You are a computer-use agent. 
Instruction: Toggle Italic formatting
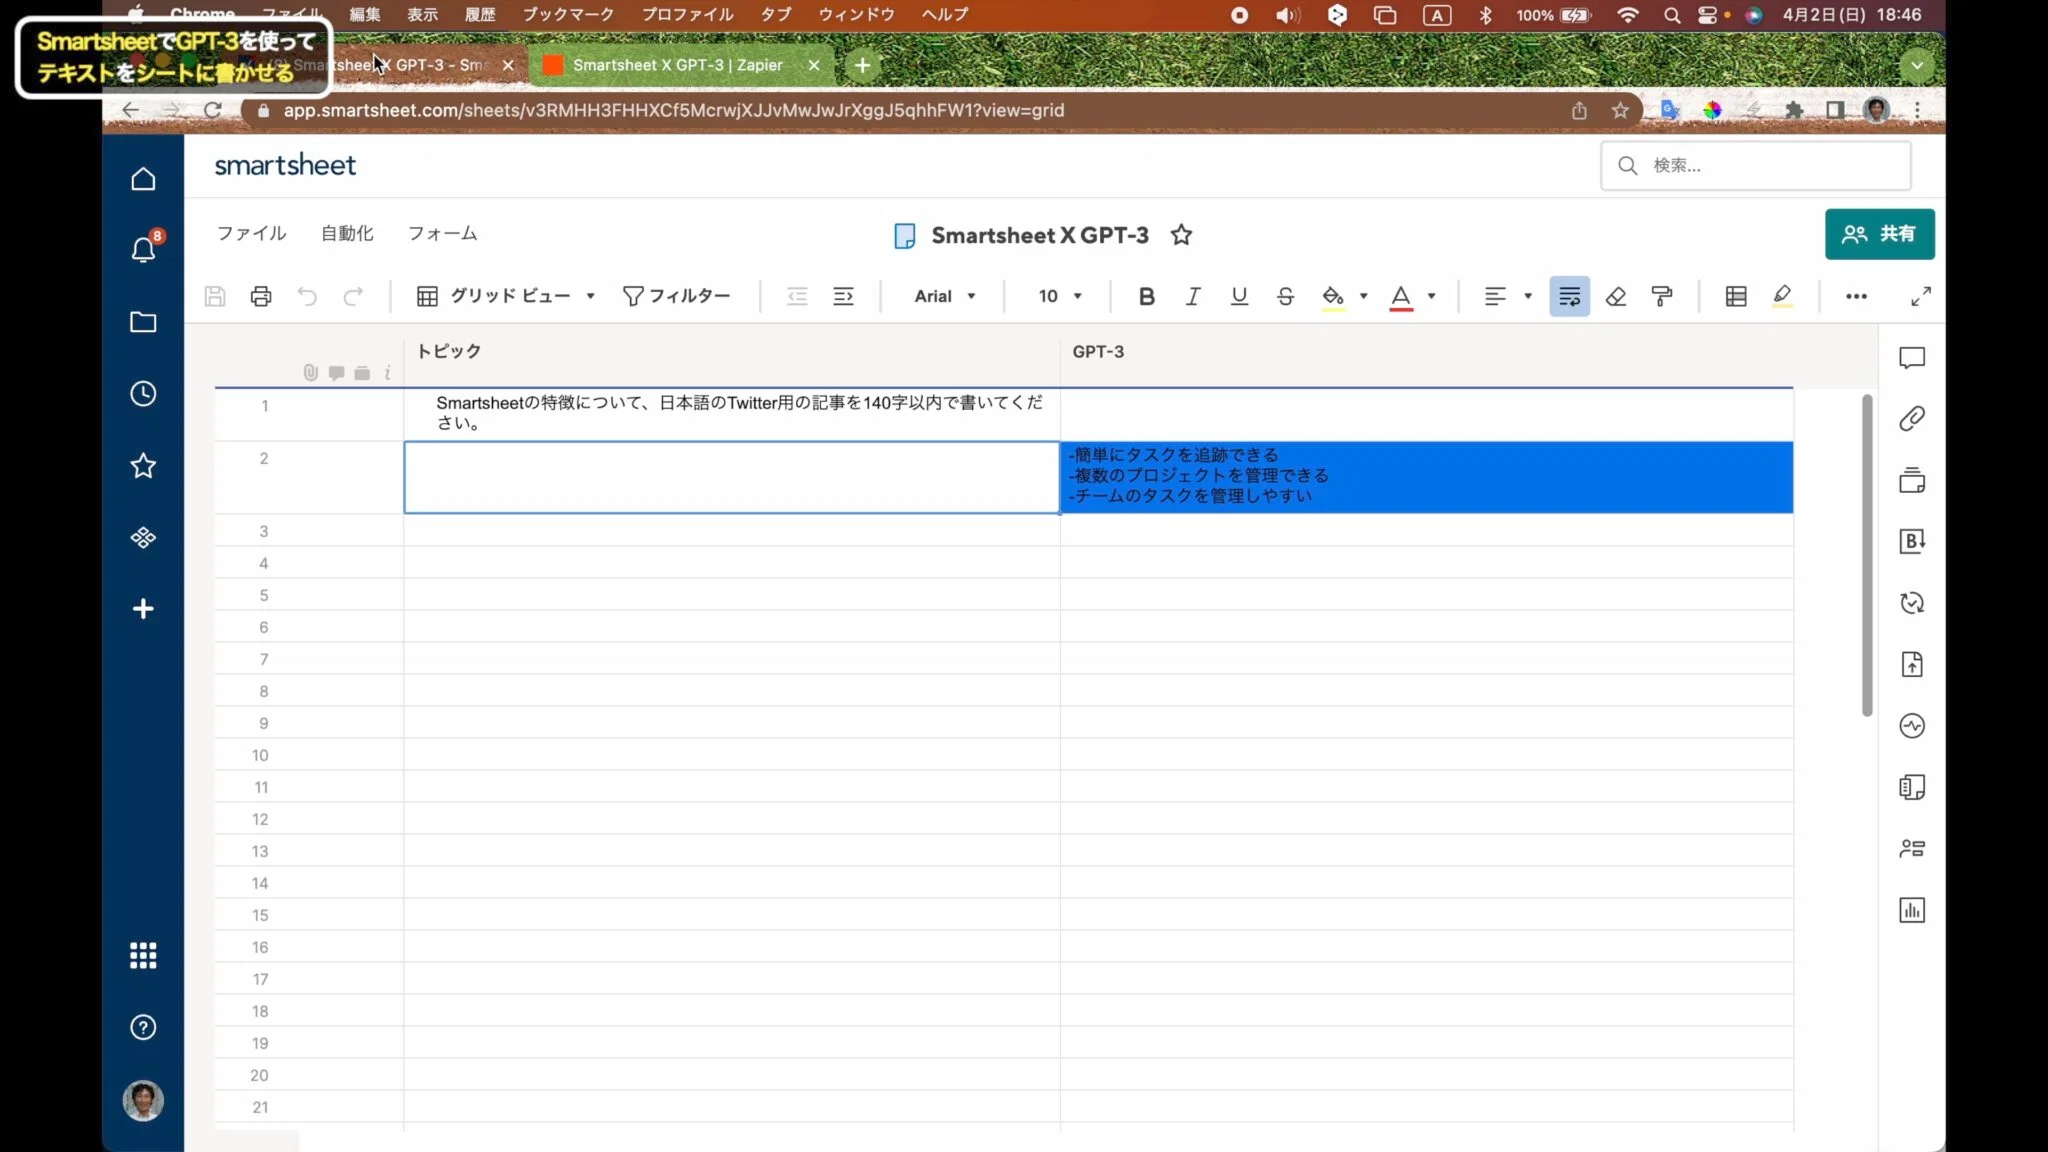pos(1193,296)
